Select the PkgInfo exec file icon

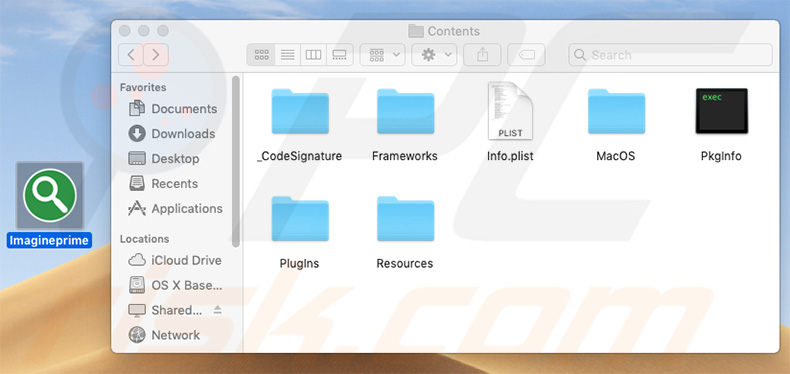pos(721,111)
